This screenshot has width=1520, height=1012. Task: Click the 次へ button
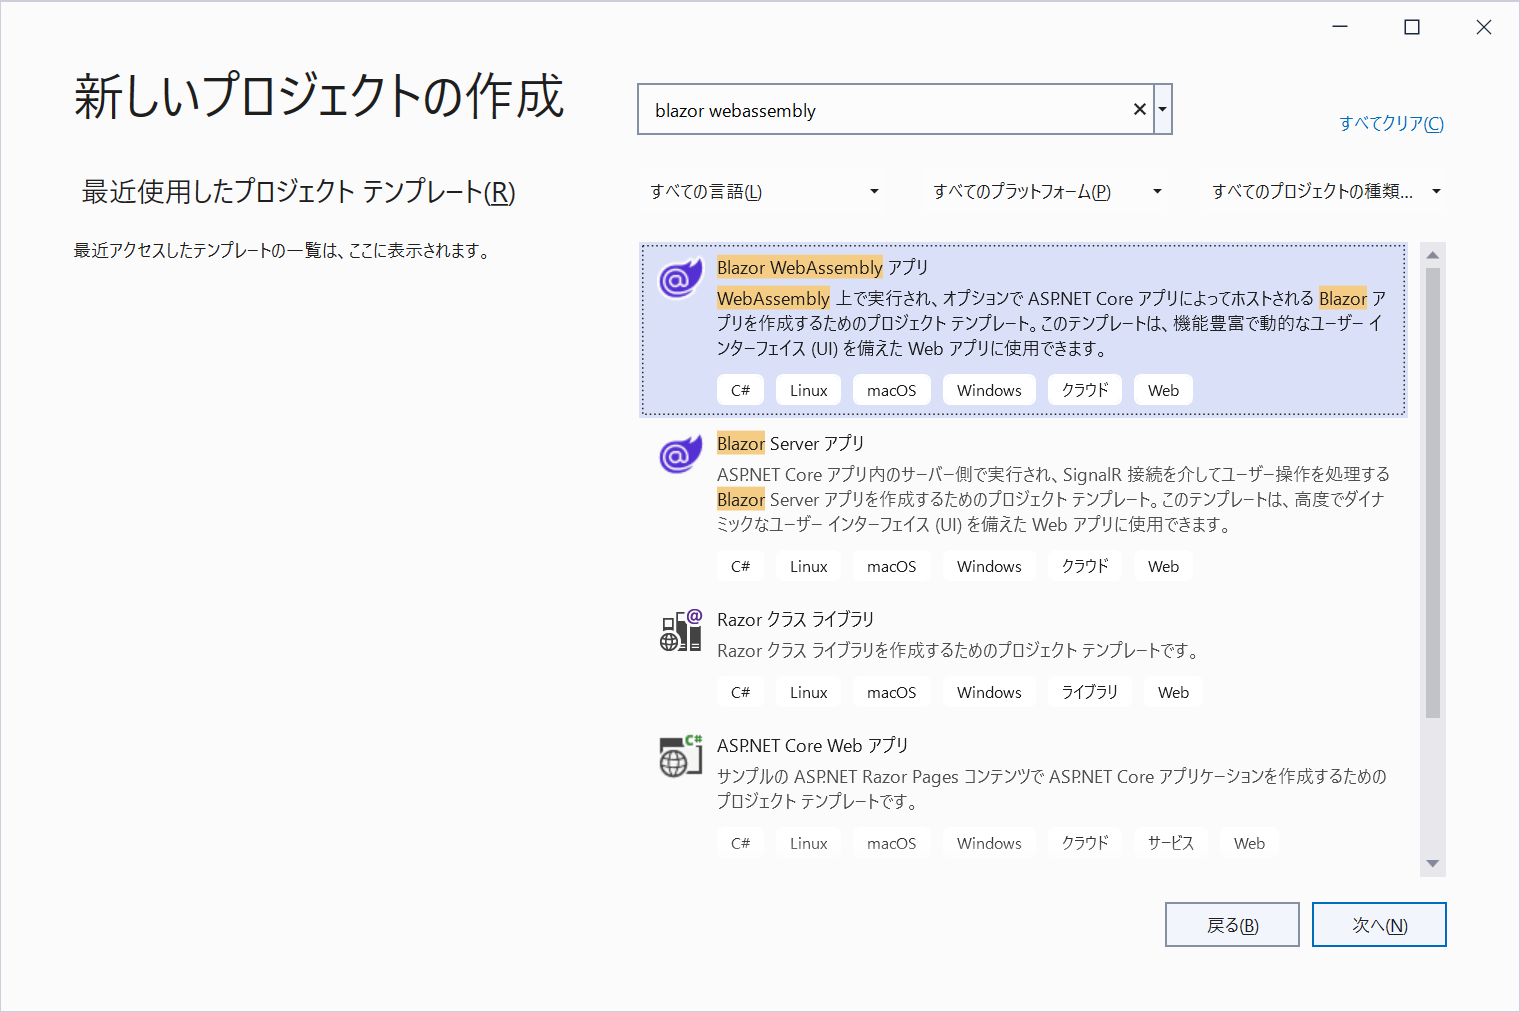1379,924
